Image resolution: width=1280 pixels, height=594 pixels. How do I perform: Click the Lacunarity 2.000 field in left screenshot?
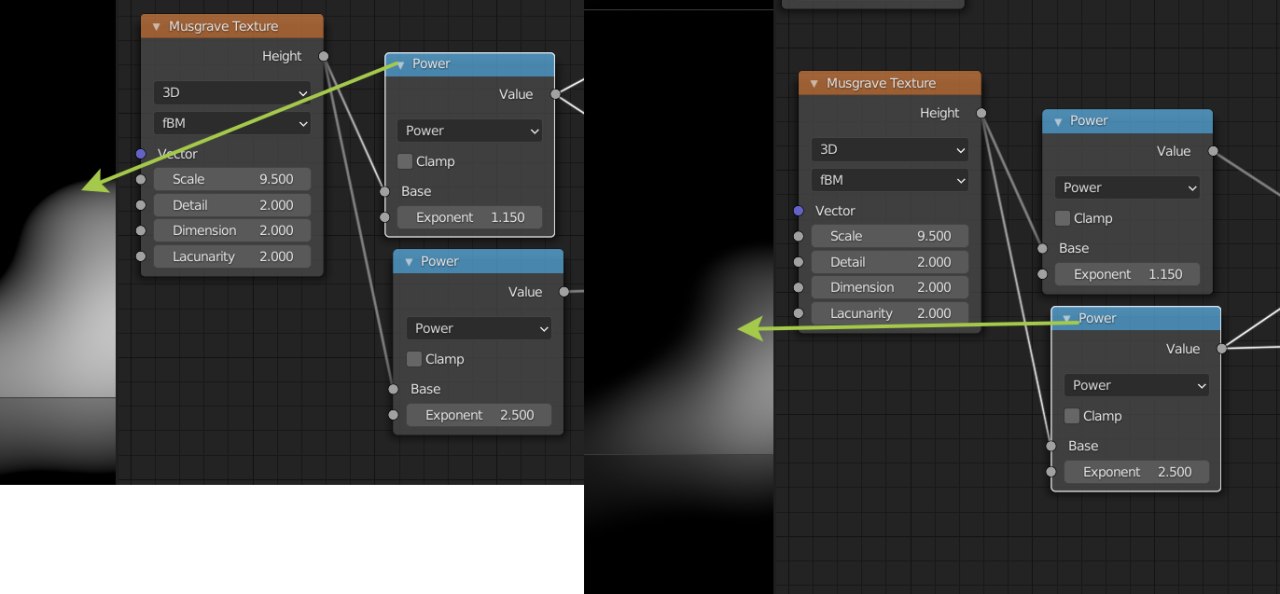point(232,256)
